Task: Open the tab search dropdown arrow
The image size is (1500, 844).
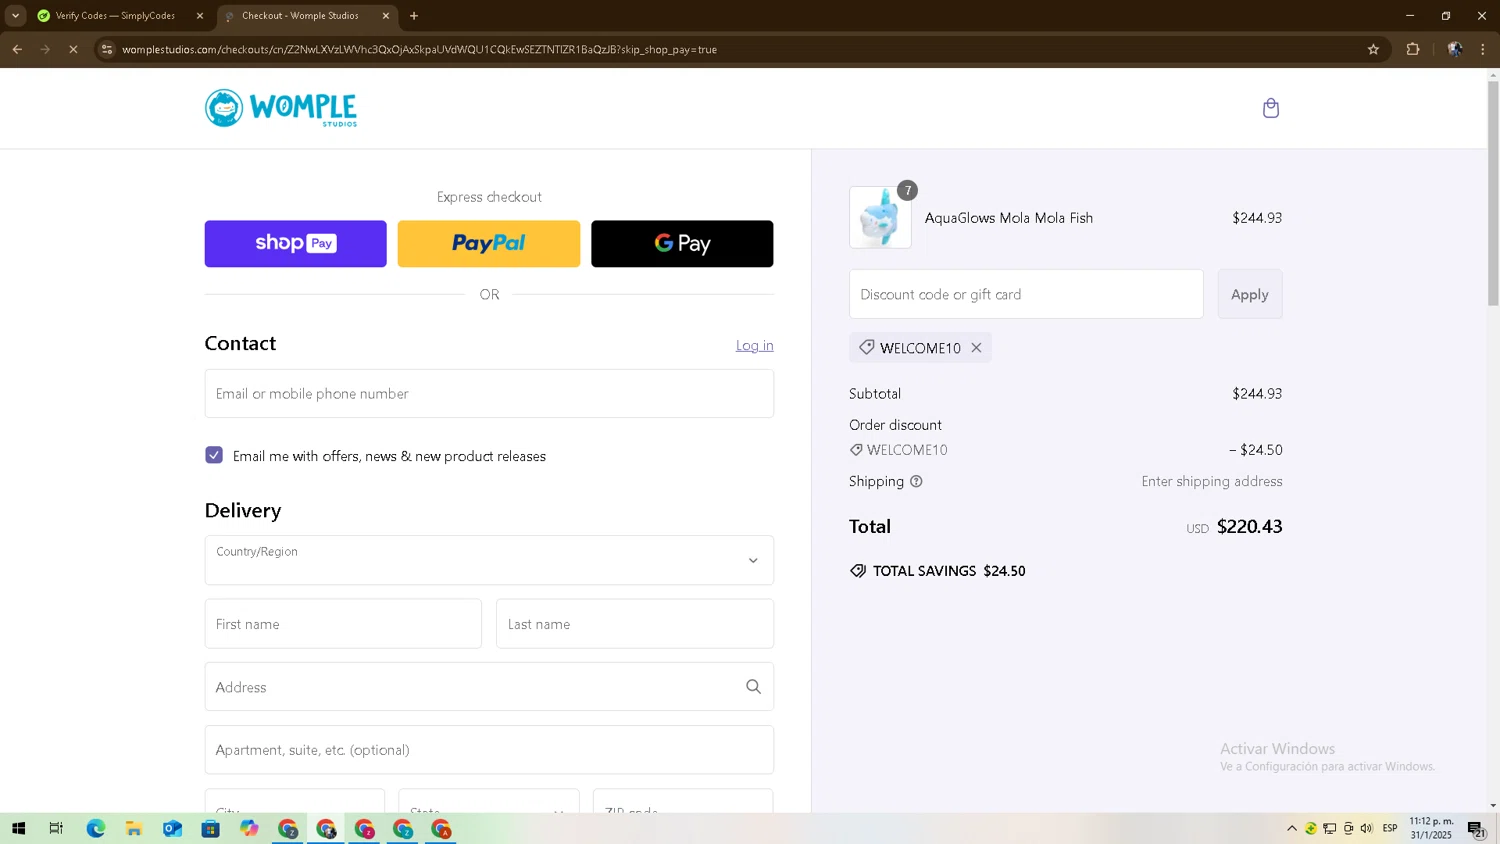Action: click(15, 16)
